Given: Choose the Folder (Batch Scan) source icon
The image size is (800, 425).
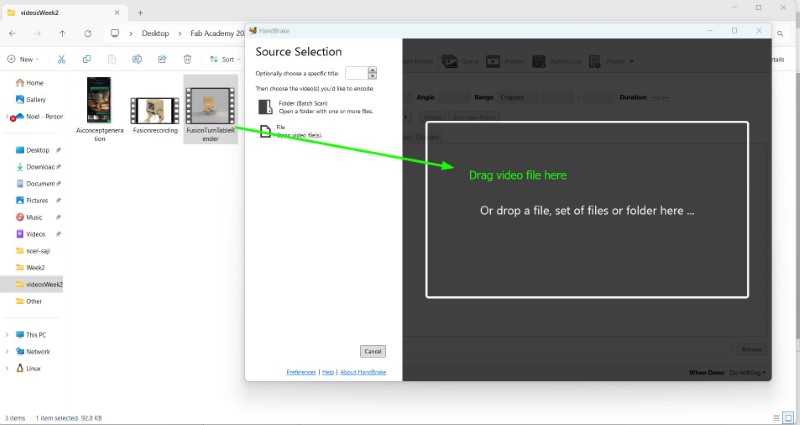Looking at the screenshot, I should coord(265,107).
